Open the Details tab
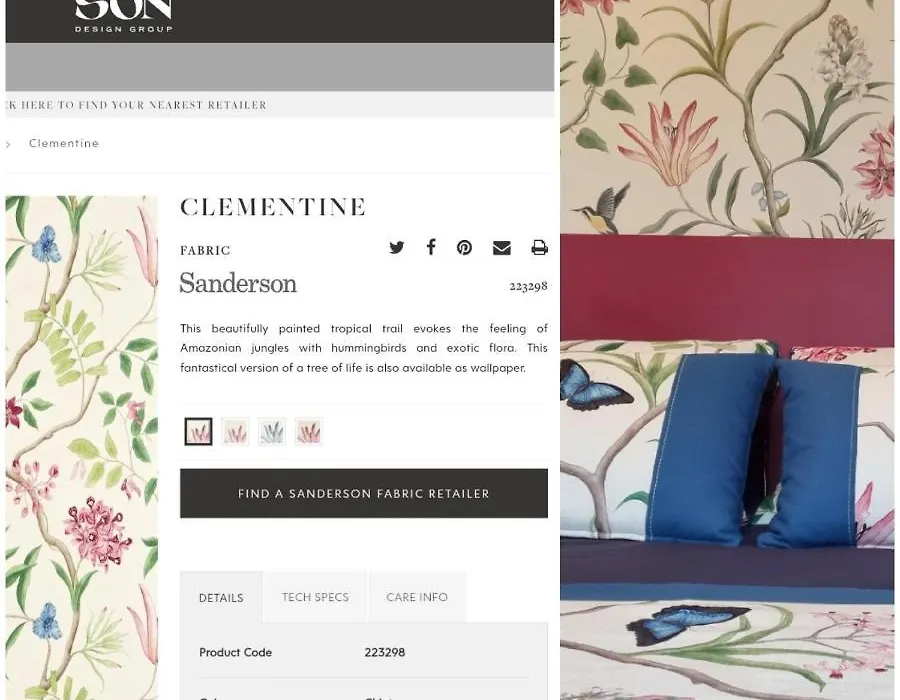This screenshot has width=900, height=700. point(221,597)
